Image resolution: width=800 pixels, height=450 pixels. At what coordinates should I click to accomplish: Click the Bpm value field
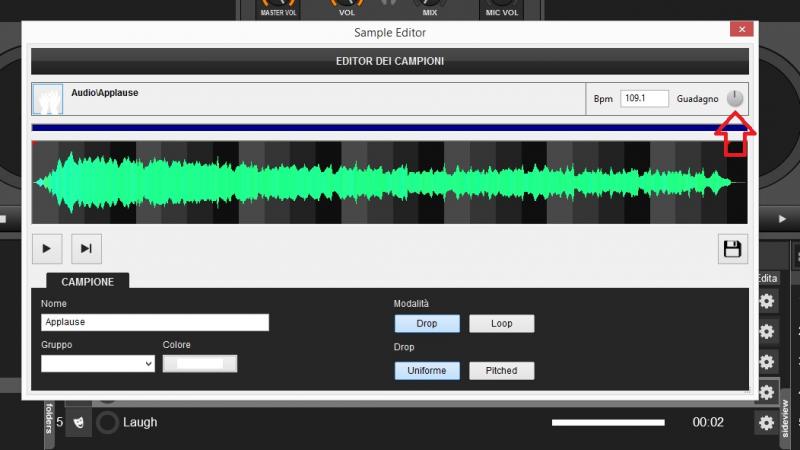click(x=644, y=99)
